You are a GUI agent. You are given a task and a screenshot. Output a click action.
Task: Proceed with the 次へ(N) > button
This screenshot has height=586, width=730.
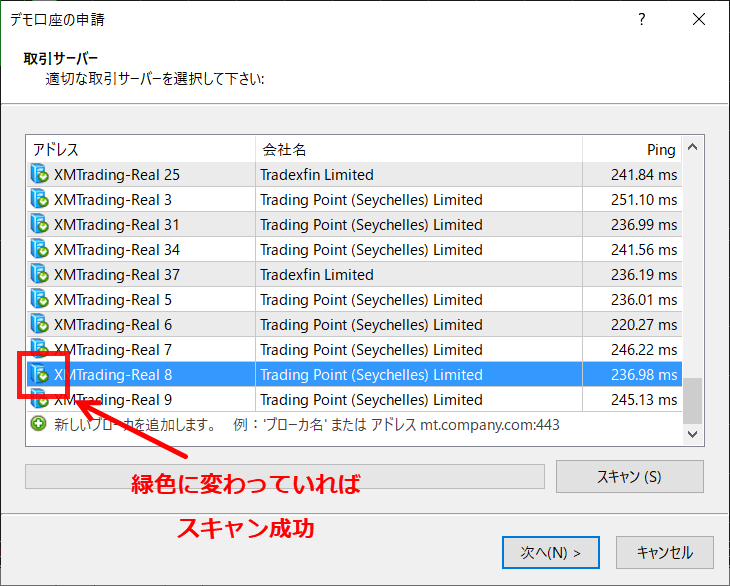coord(550,552)
